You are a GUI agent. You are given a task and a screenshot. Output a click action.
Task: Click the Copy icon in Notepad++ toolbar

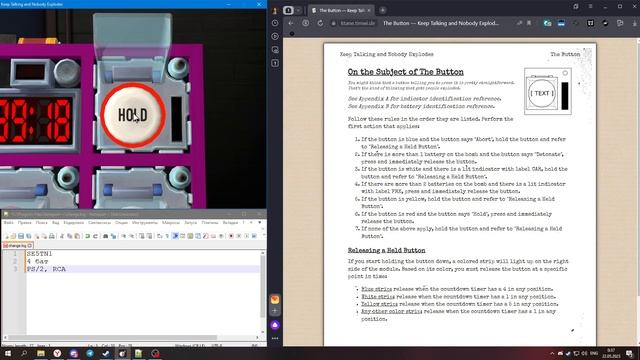click(x=69, y=236)
